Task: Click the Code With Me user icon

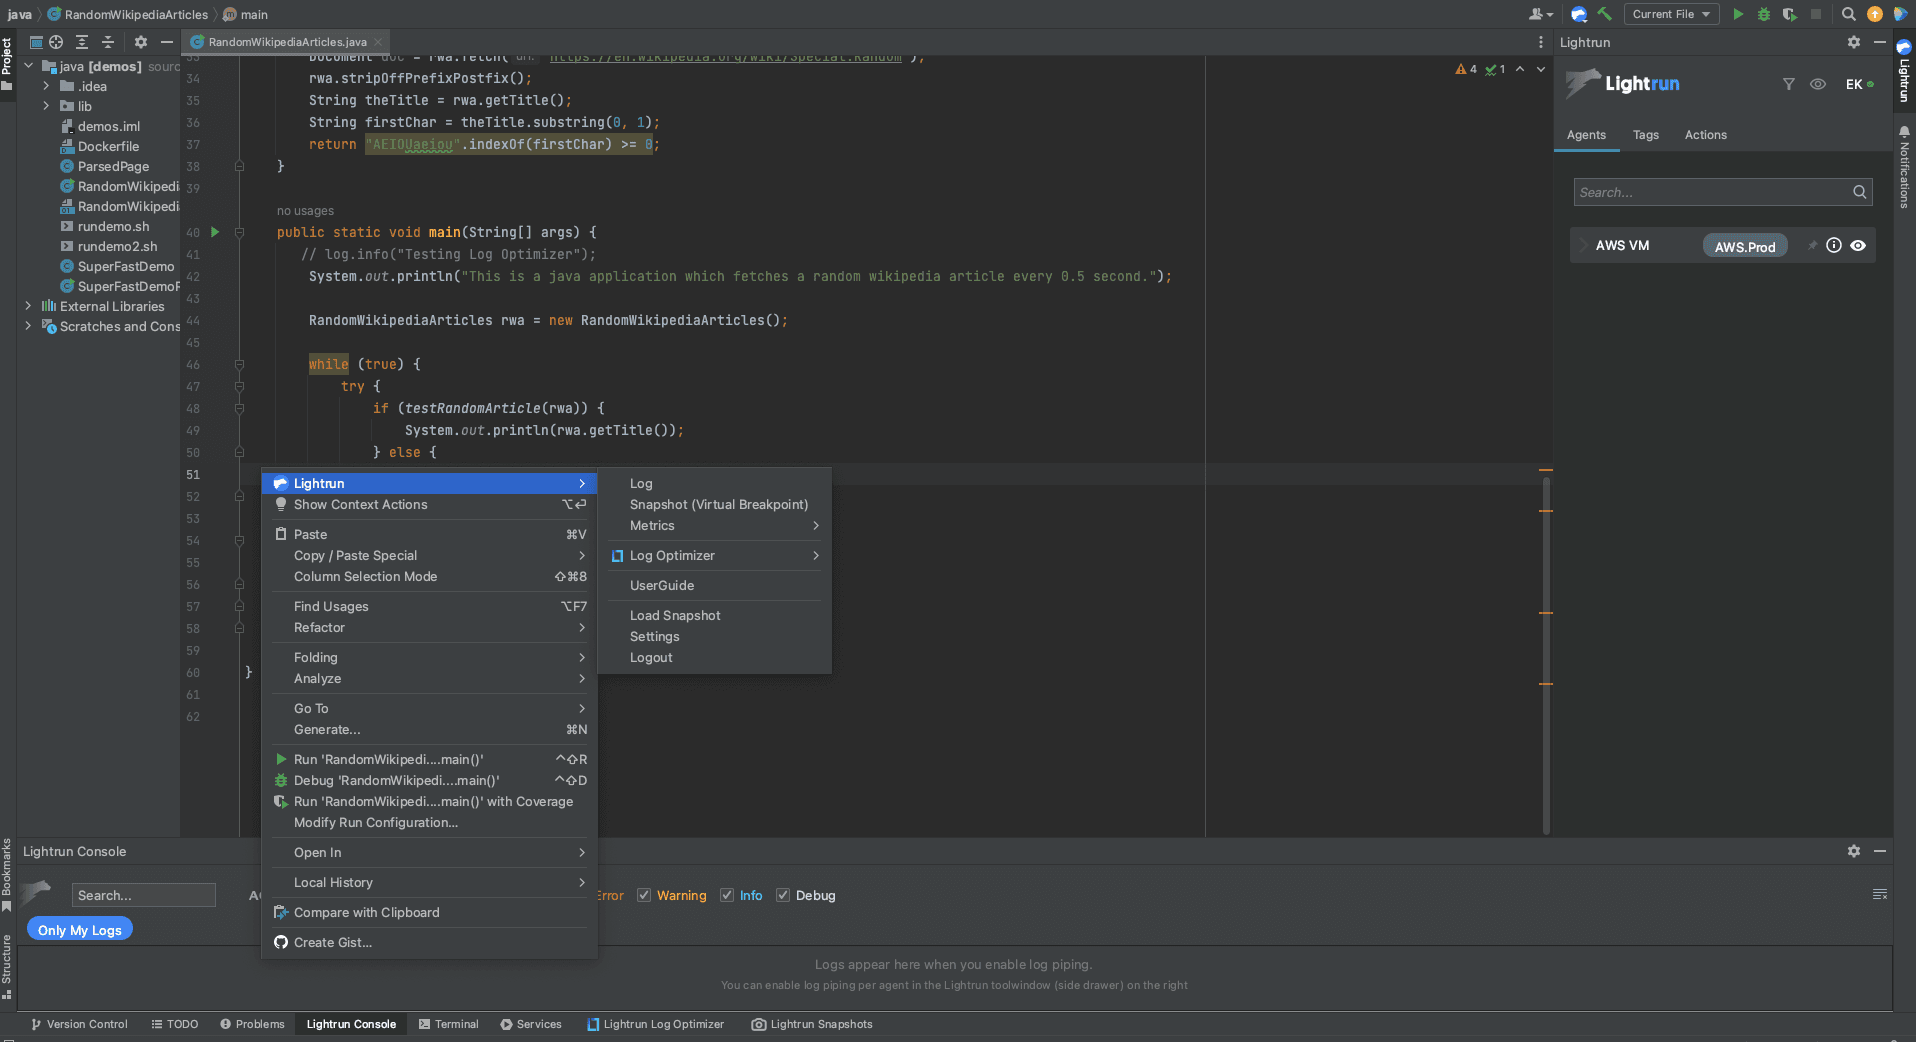Action: click(x=1540, y=14)
